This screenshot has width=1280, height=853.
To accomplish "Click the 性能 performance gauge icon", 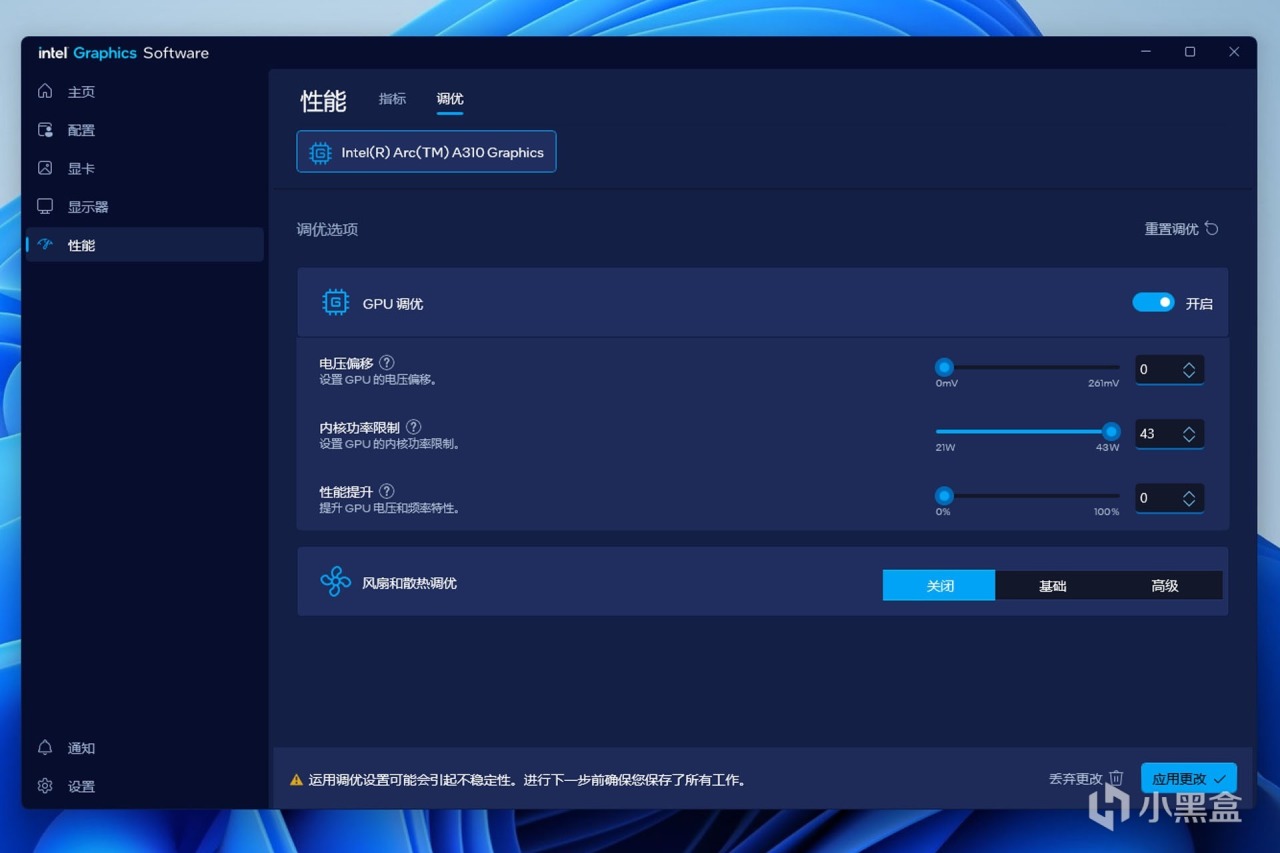I will click(x=45, y=244).
